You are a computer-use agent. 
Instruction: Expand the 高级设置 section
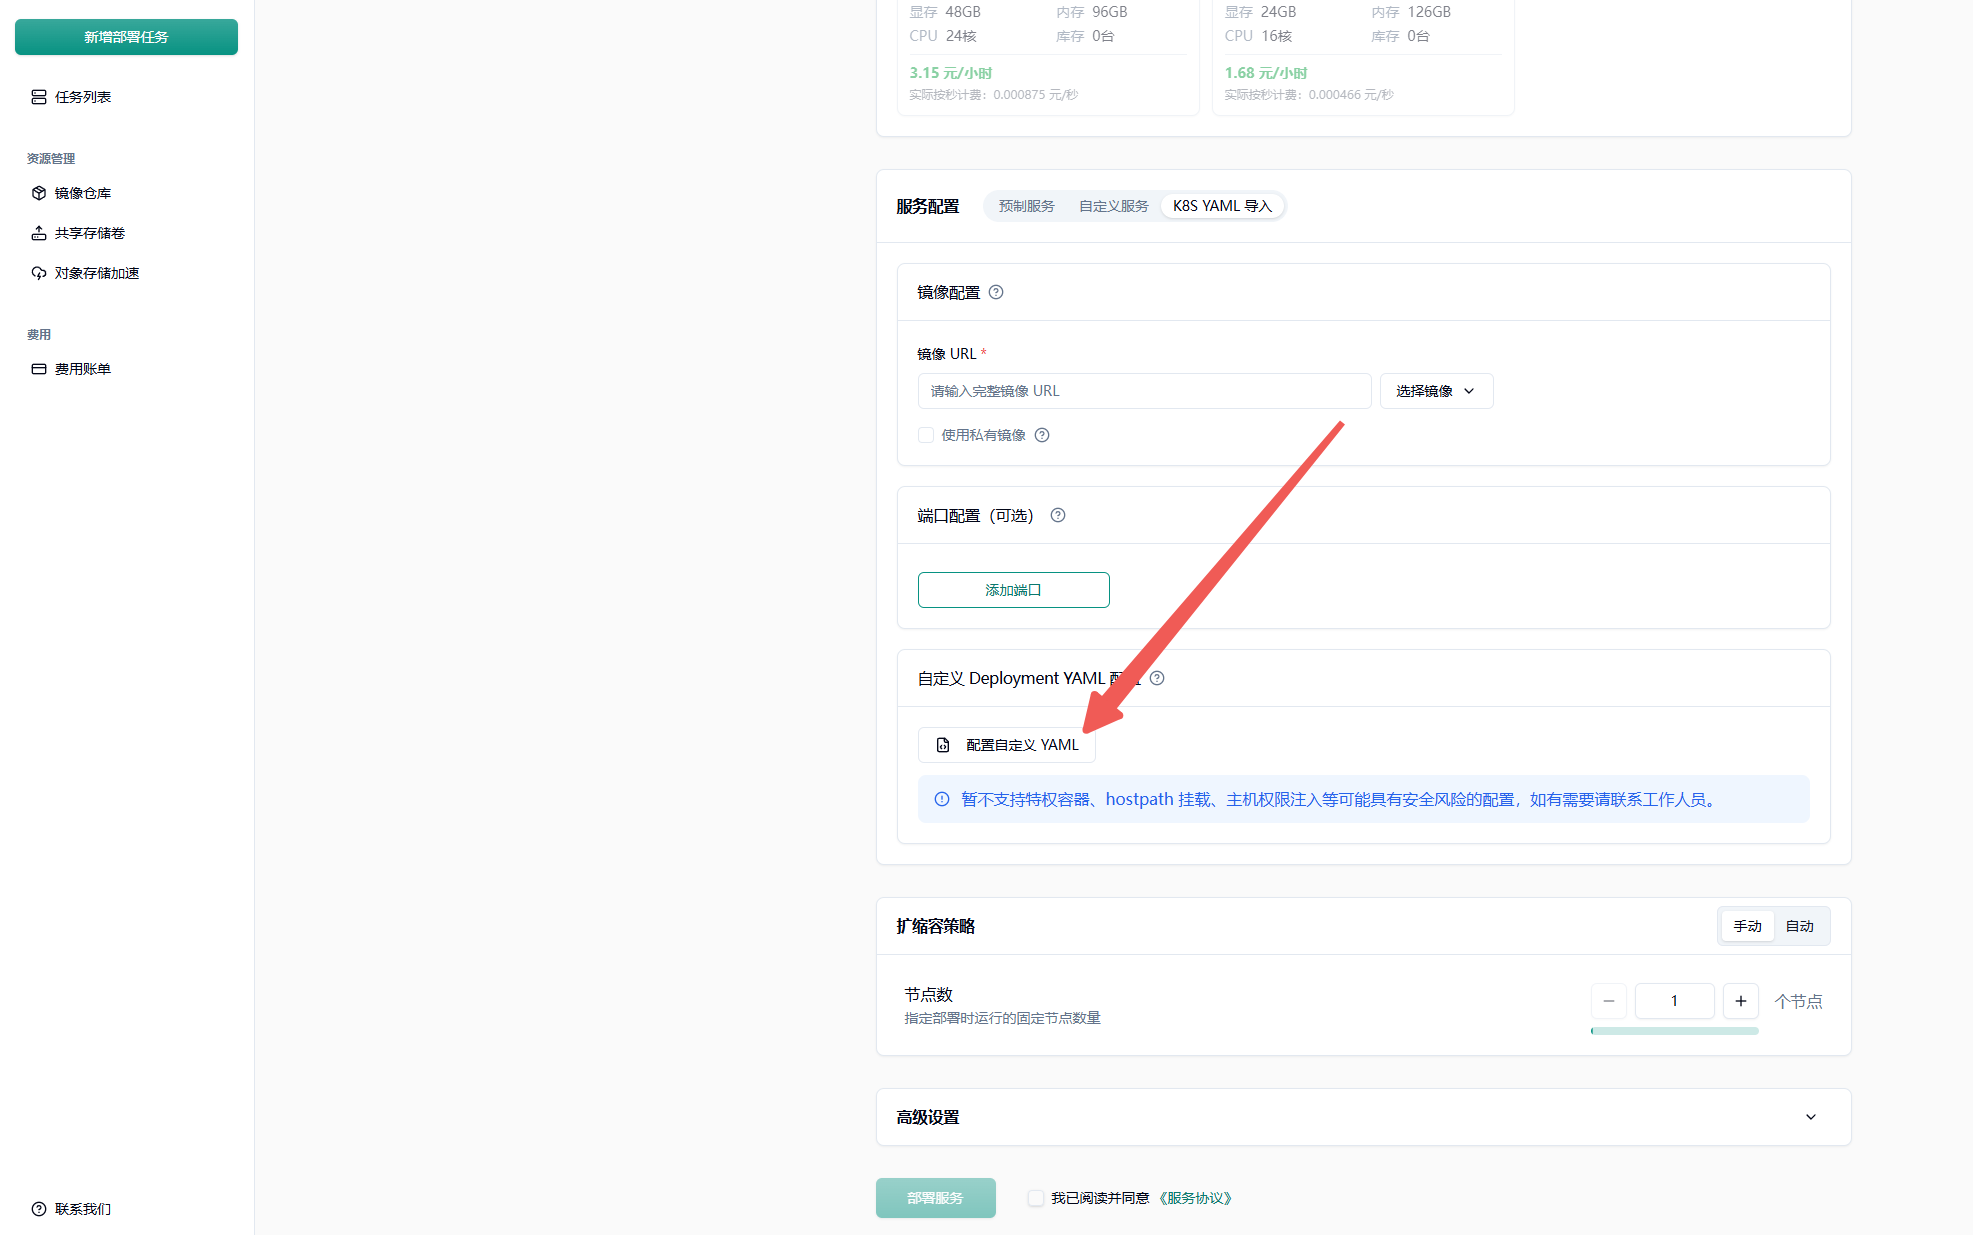pos(1810,1117)
